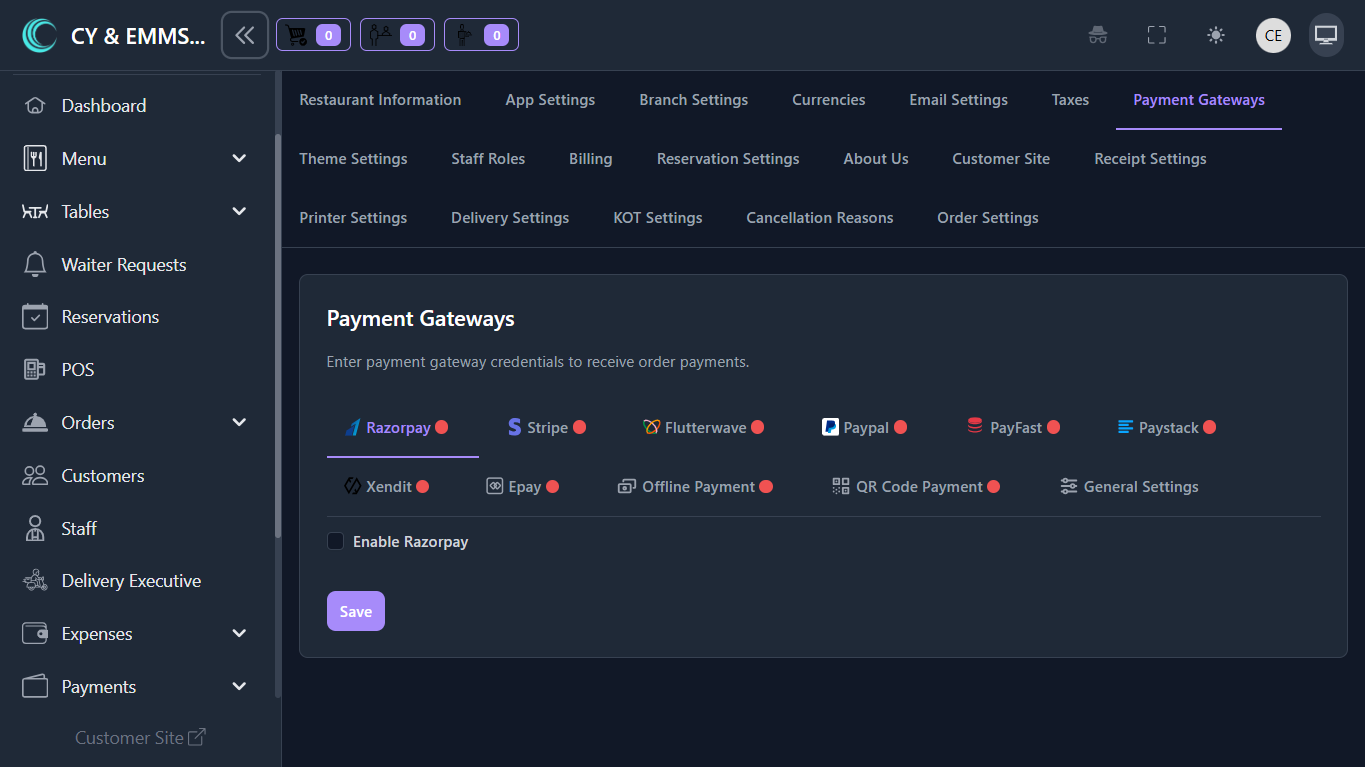This screenshot has width=1365, height=767.
Task: Expand the Orders sidebar section
Action: (x=238, y=423)
